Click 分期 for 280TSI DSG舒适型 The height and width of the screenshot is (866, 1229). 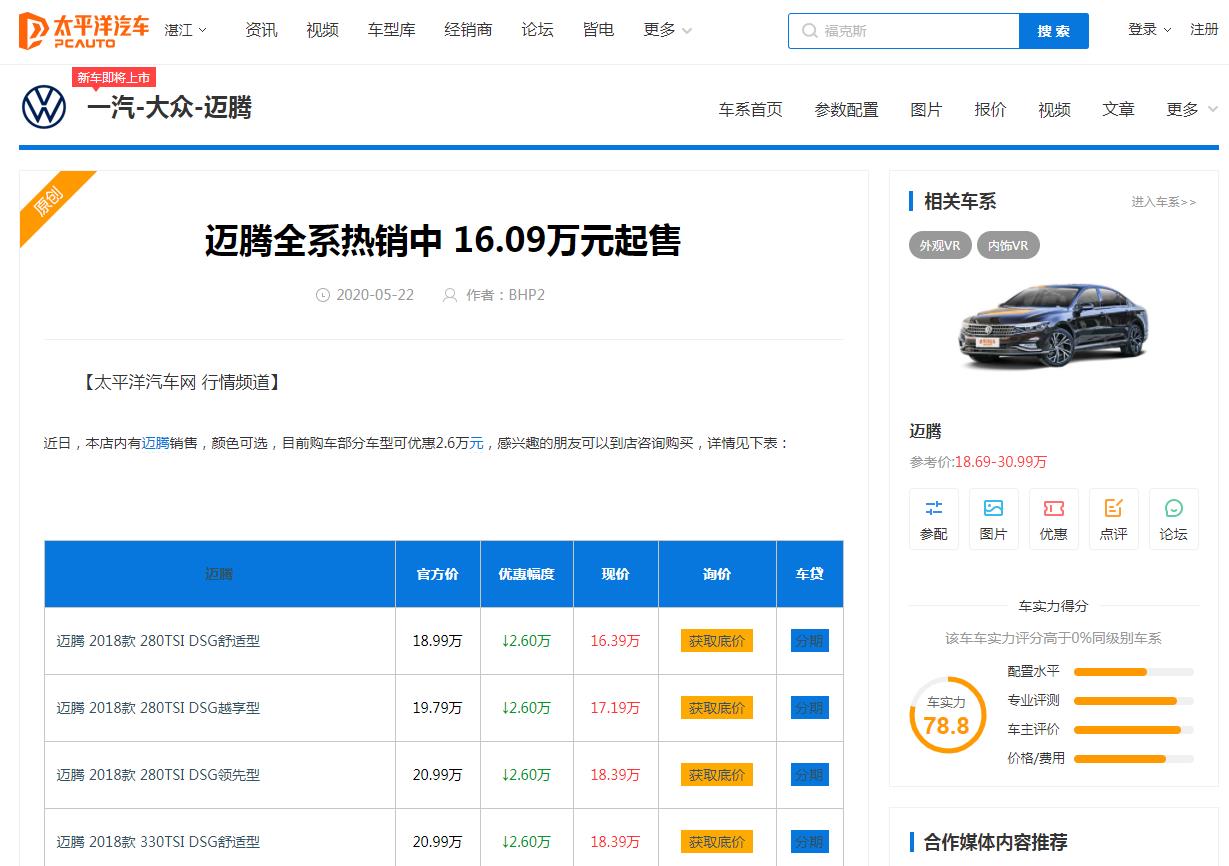point(810,641)
